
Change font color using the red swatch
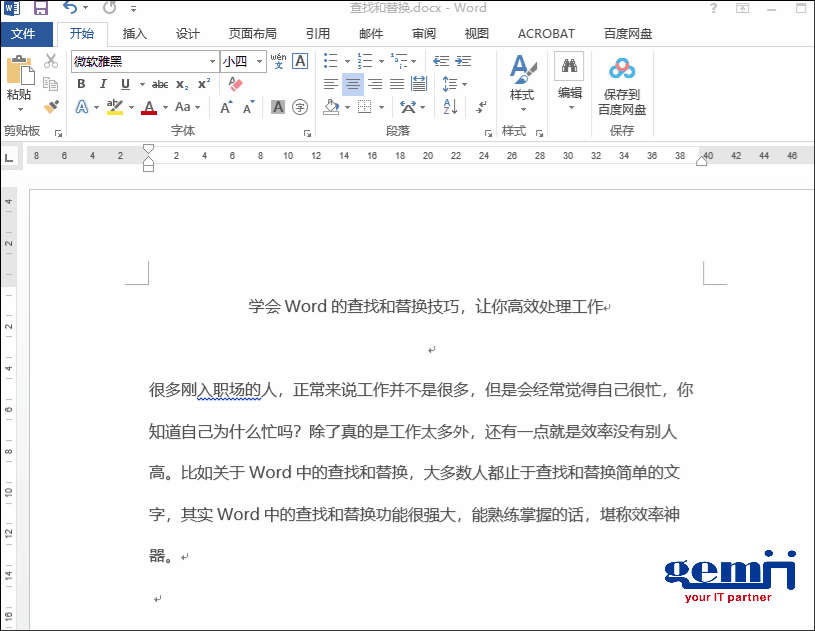point(150,108)
